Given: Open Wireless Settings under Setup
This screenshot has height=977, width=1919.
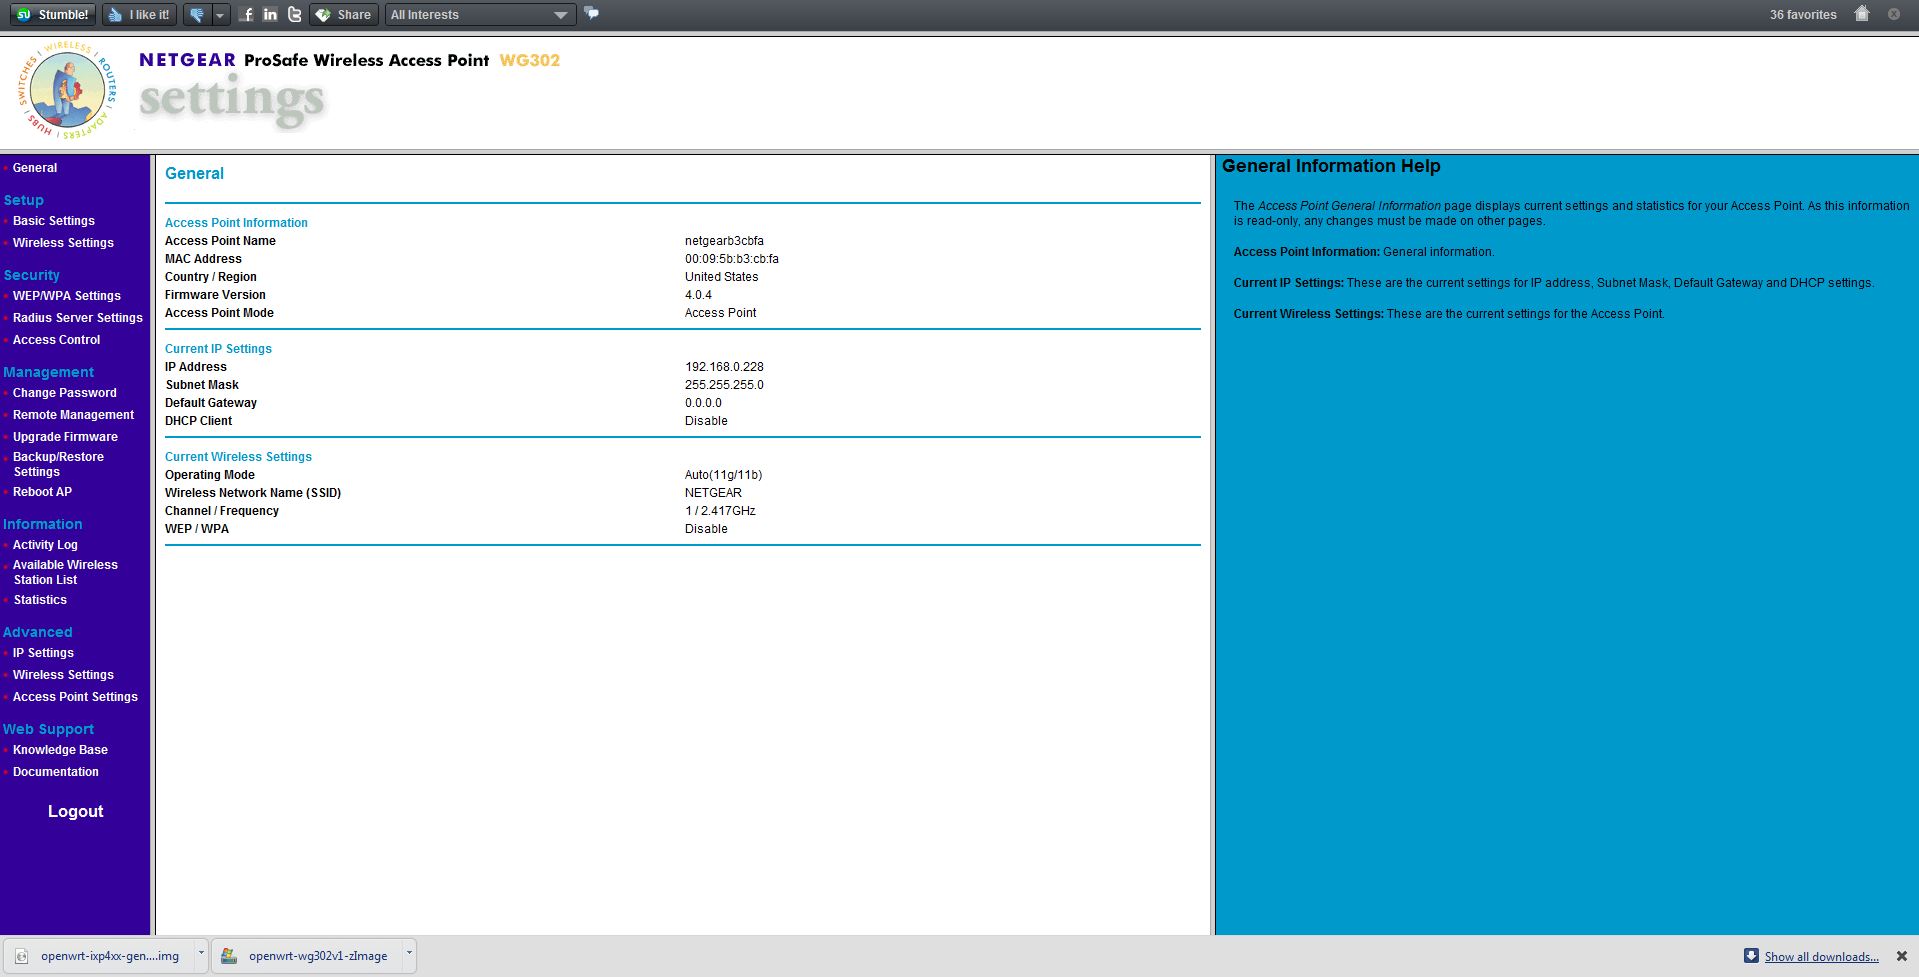Looking at the screenshot, I should [63, 243].
